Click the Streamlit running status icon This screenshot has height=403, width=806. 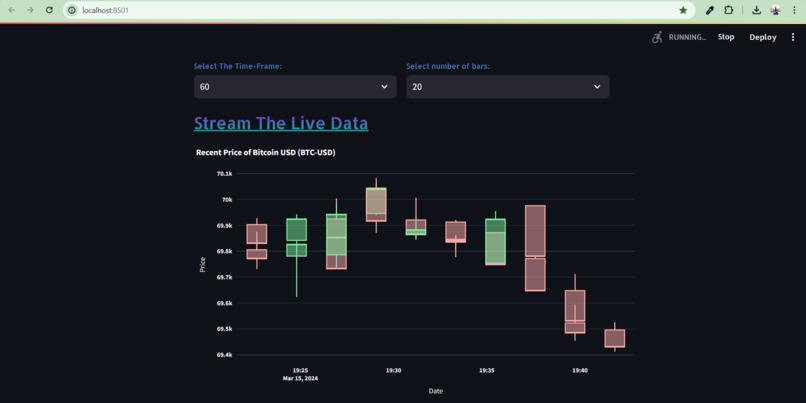pos(657,37)
